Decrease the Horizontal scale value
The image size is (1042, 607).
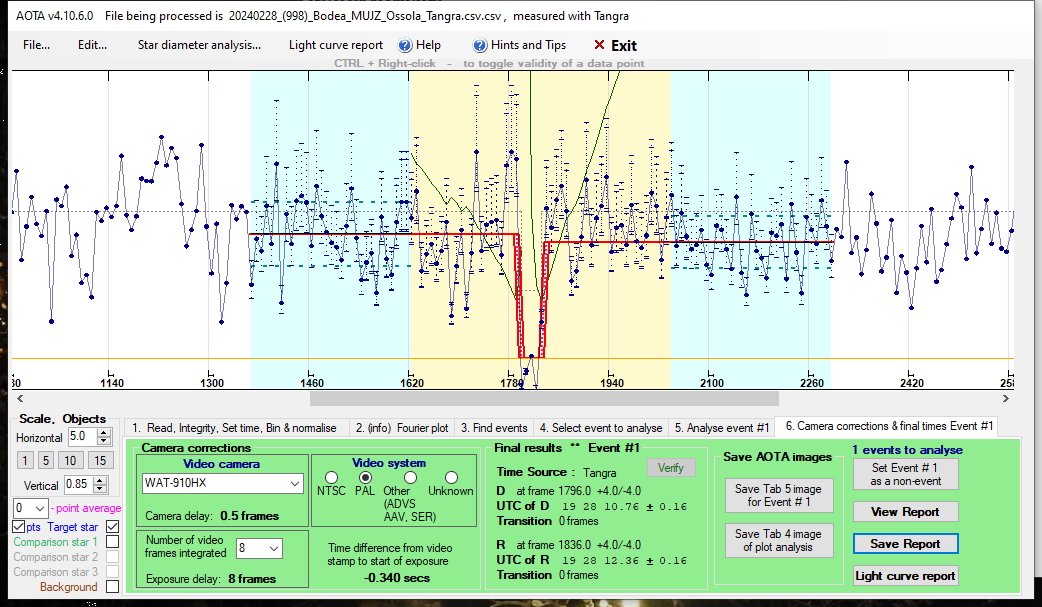coord(104,441)
